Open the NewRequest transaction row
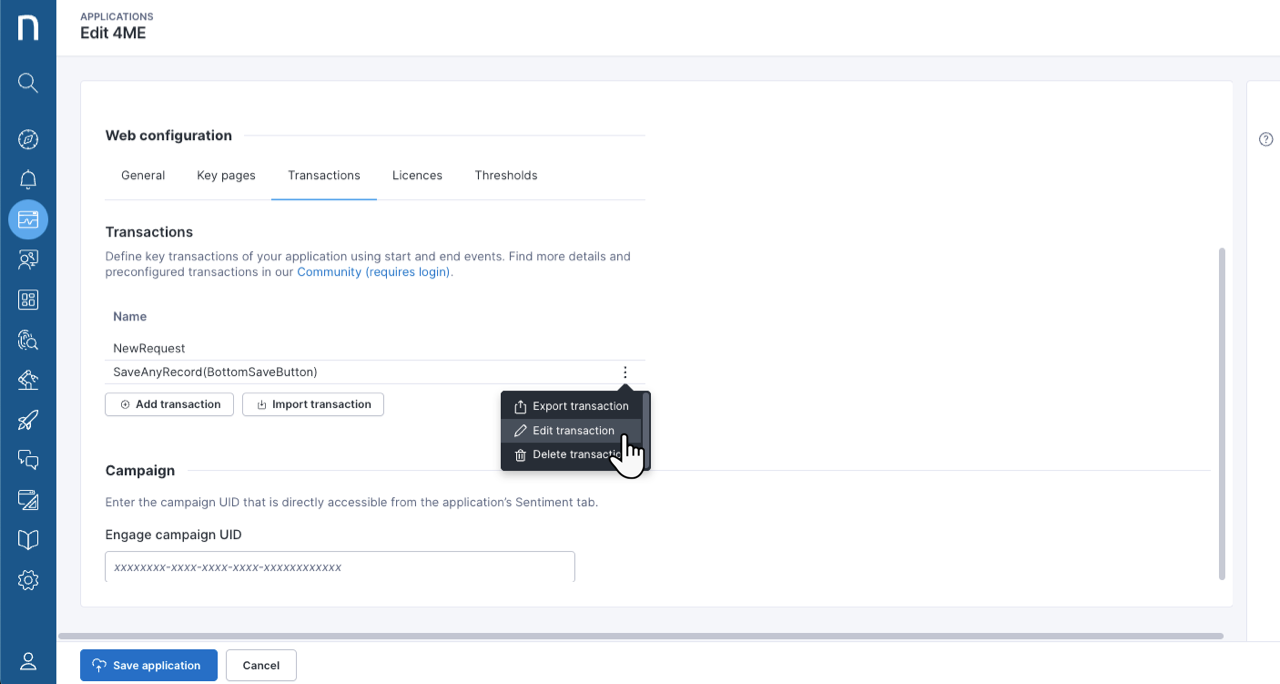 click(x=148, y=348)
